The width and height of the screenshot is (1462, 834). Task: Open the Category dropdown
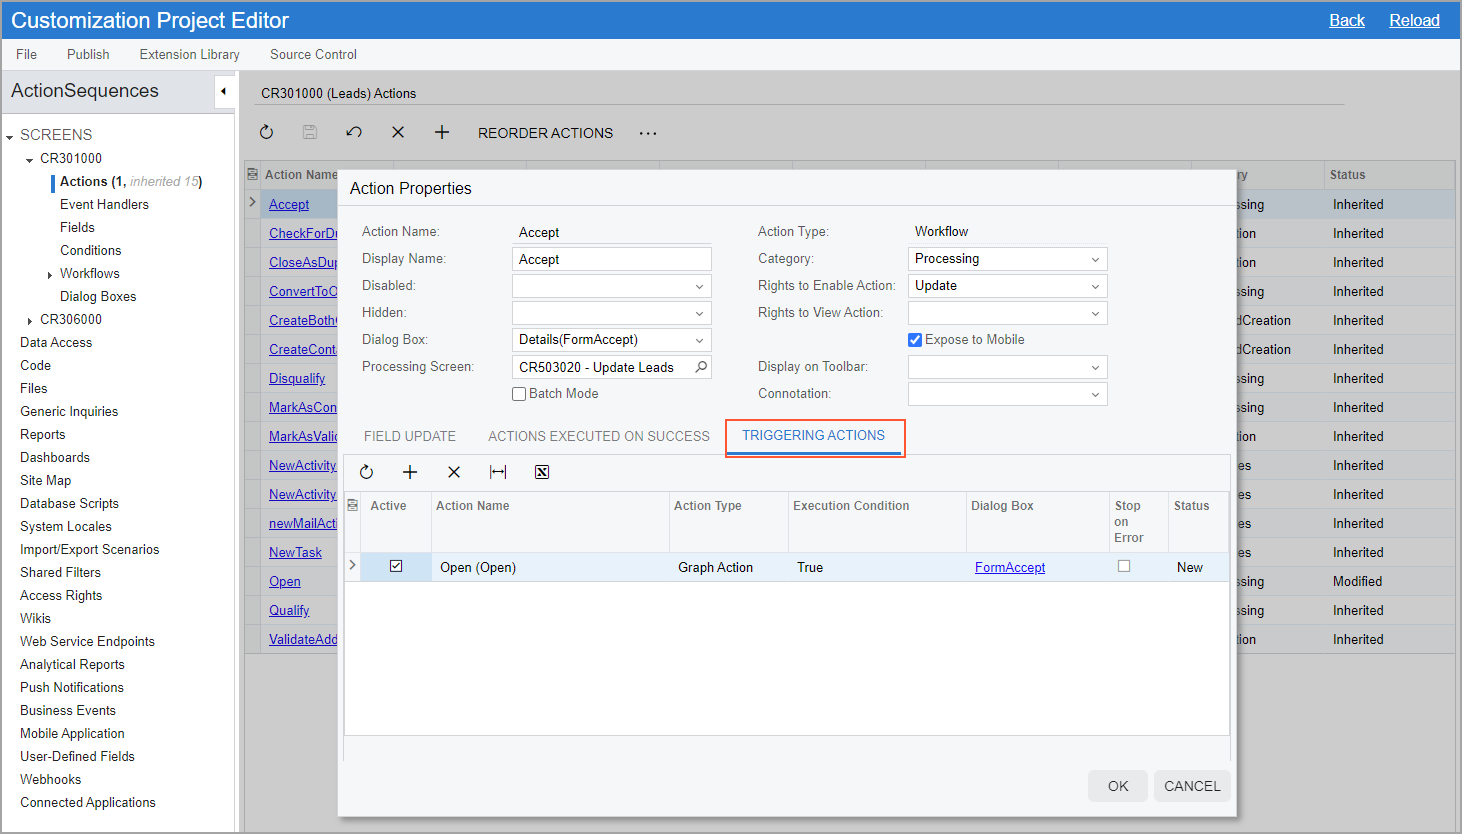click(1095, 259)
